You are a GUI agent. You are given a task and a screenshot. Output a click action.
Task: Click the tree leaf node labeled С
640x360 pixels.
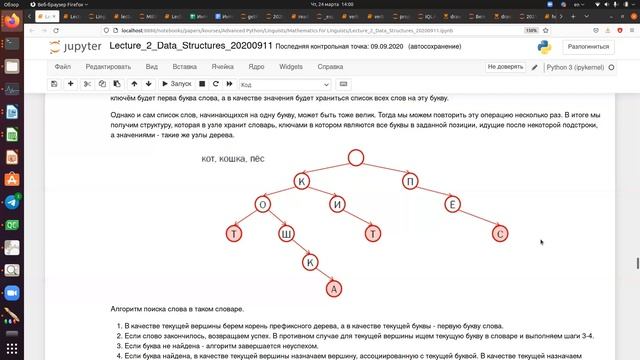click(500, 234)
